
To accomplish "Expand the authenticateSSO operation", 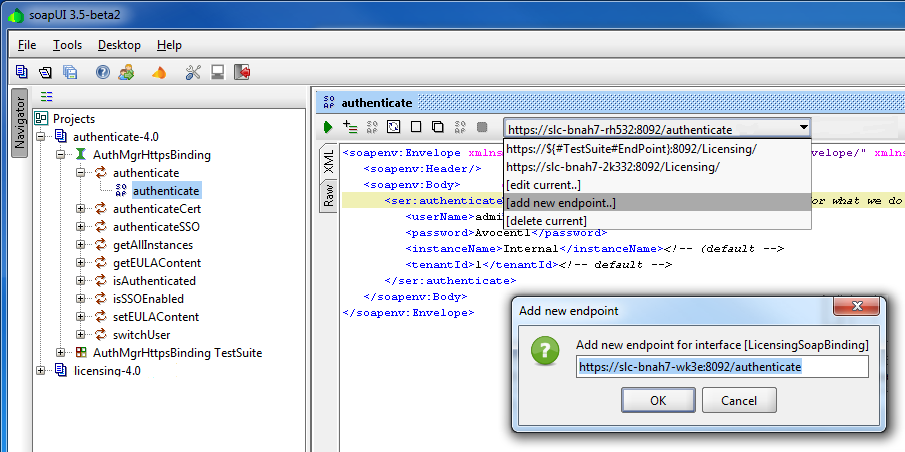I will click(81, 226).
